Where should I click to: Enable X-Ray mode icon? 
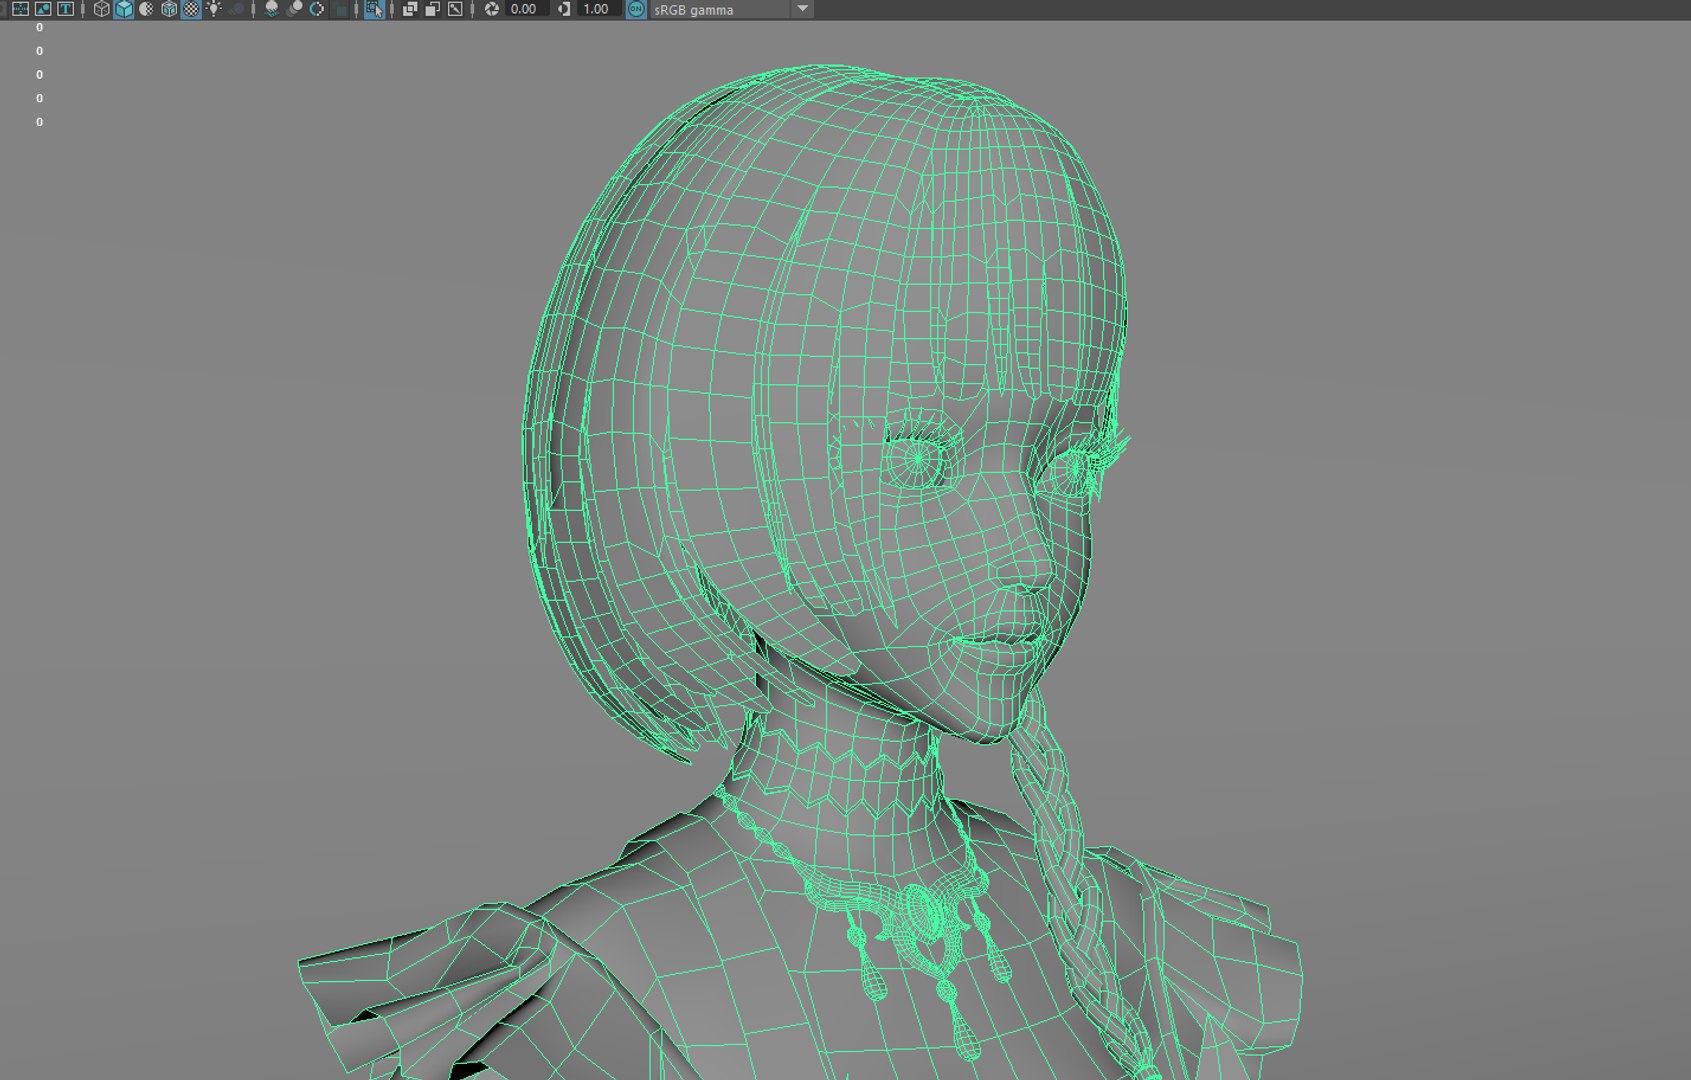tap(410, 9)
